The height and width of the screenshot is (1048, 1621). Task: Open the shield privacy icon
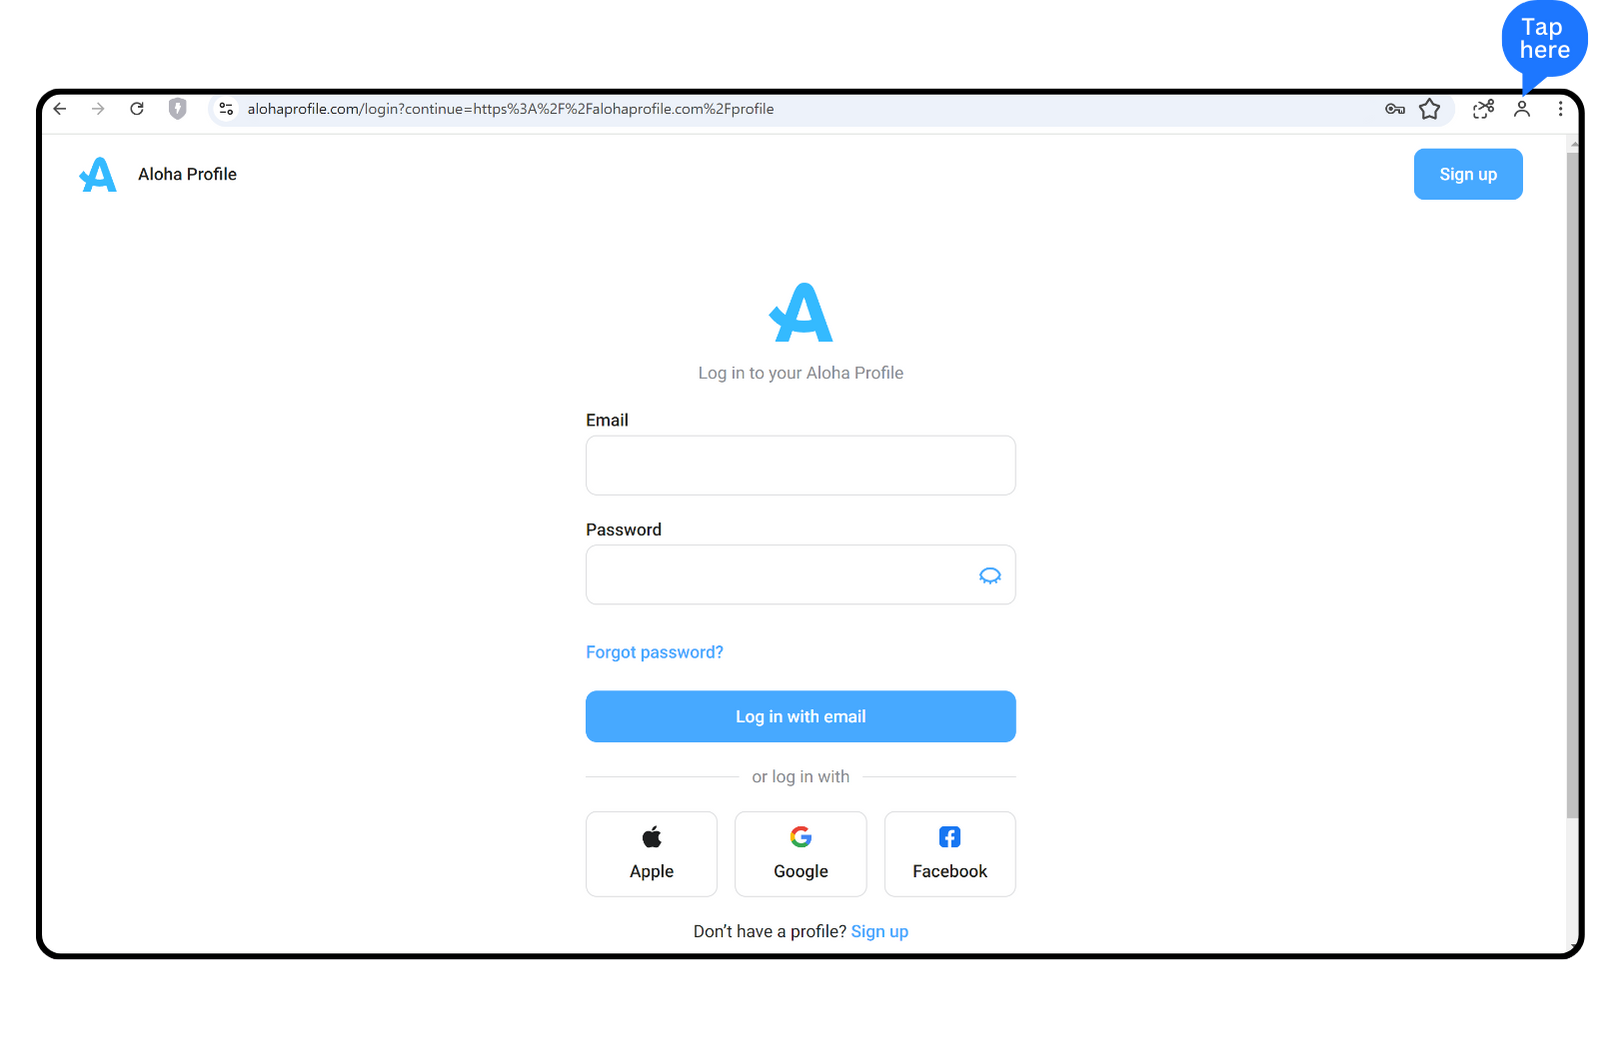pos(178,109)
